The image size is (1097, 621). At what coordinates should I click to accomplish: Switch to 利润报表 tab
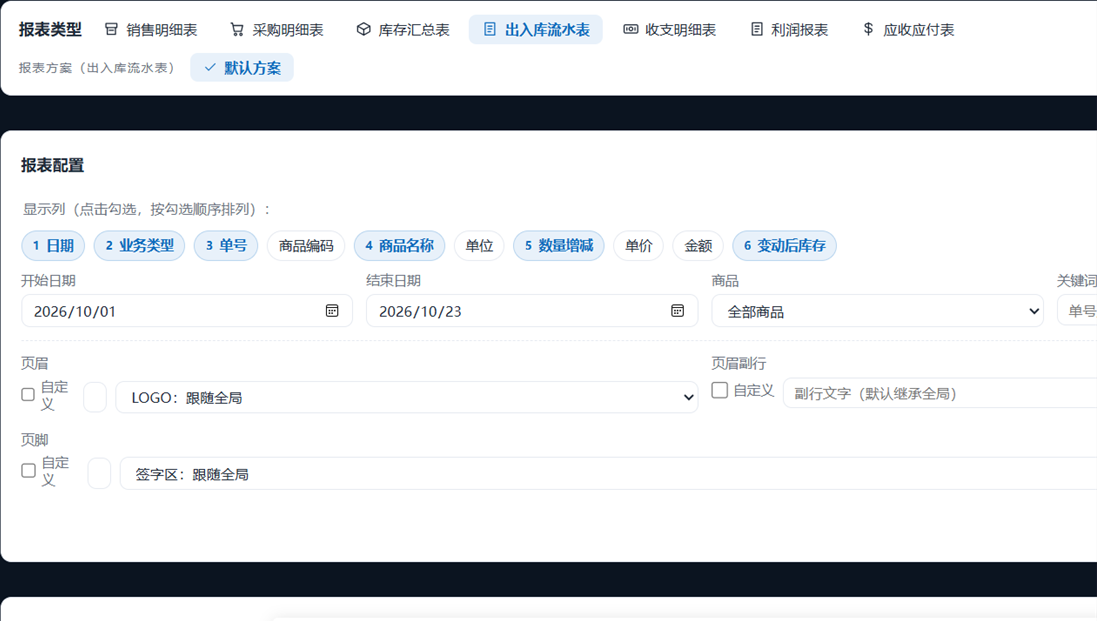pos(789,29)
